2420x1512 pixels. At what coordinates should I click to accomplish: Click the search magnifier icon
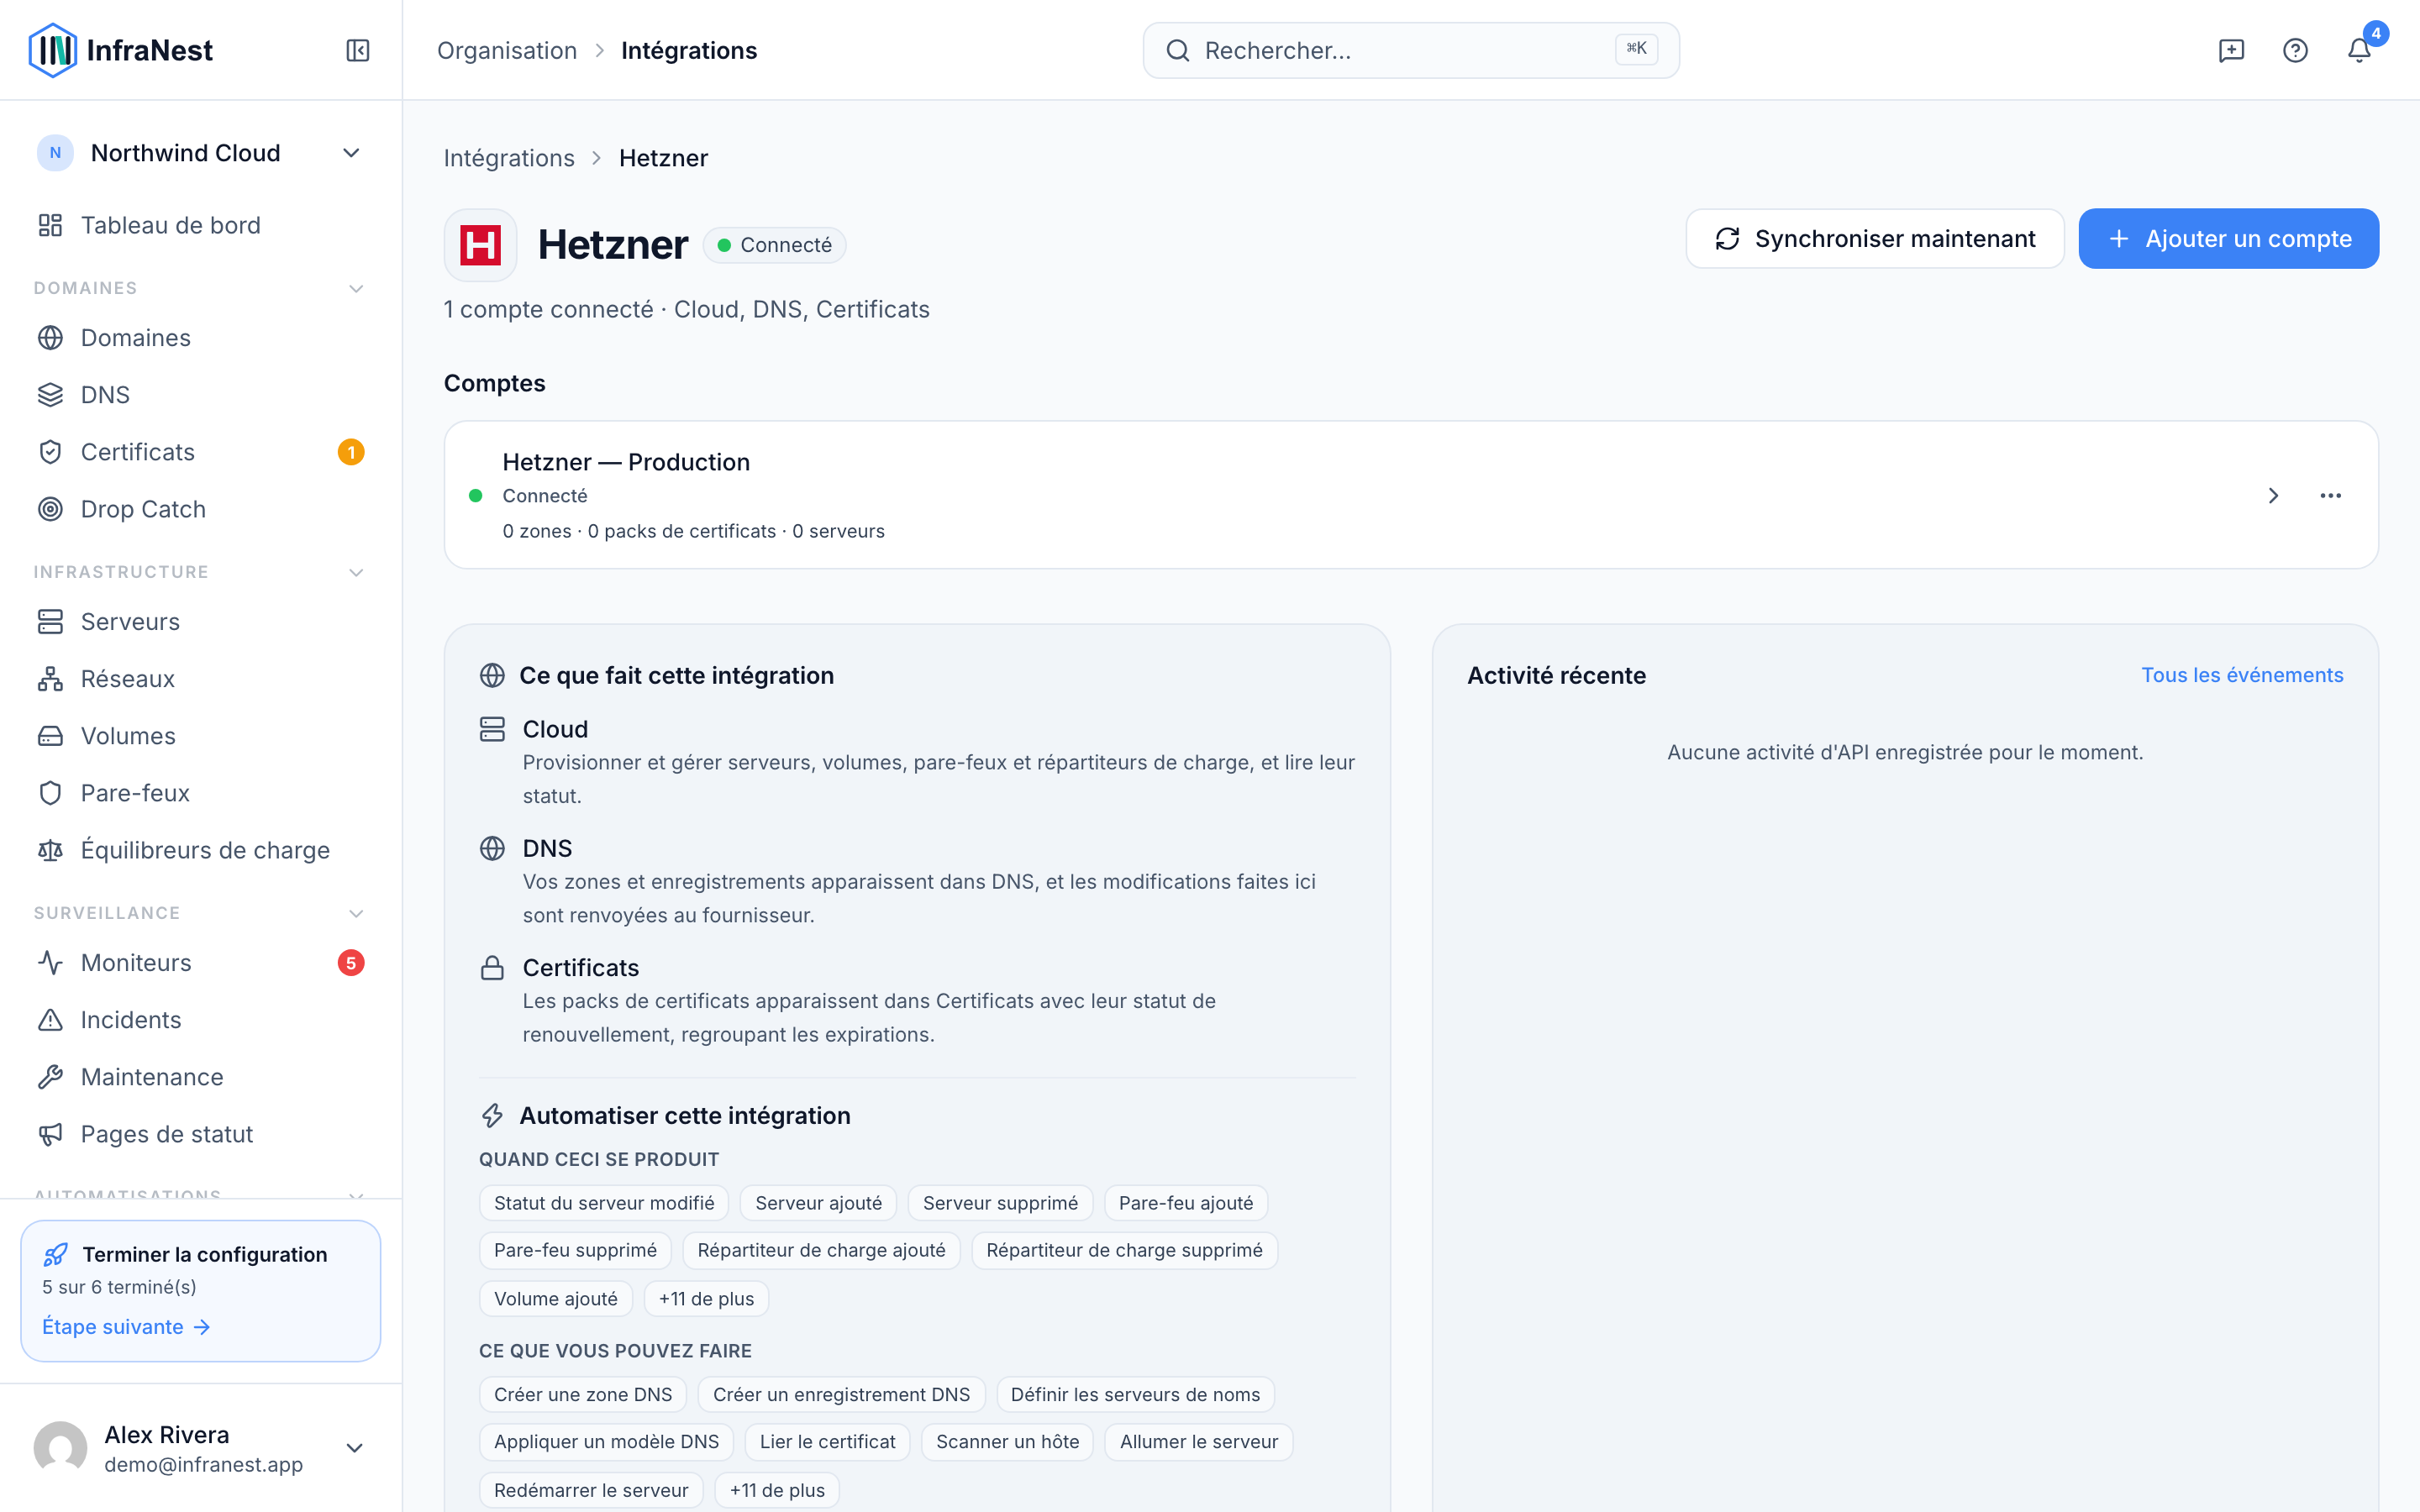tap(1178, 50)
